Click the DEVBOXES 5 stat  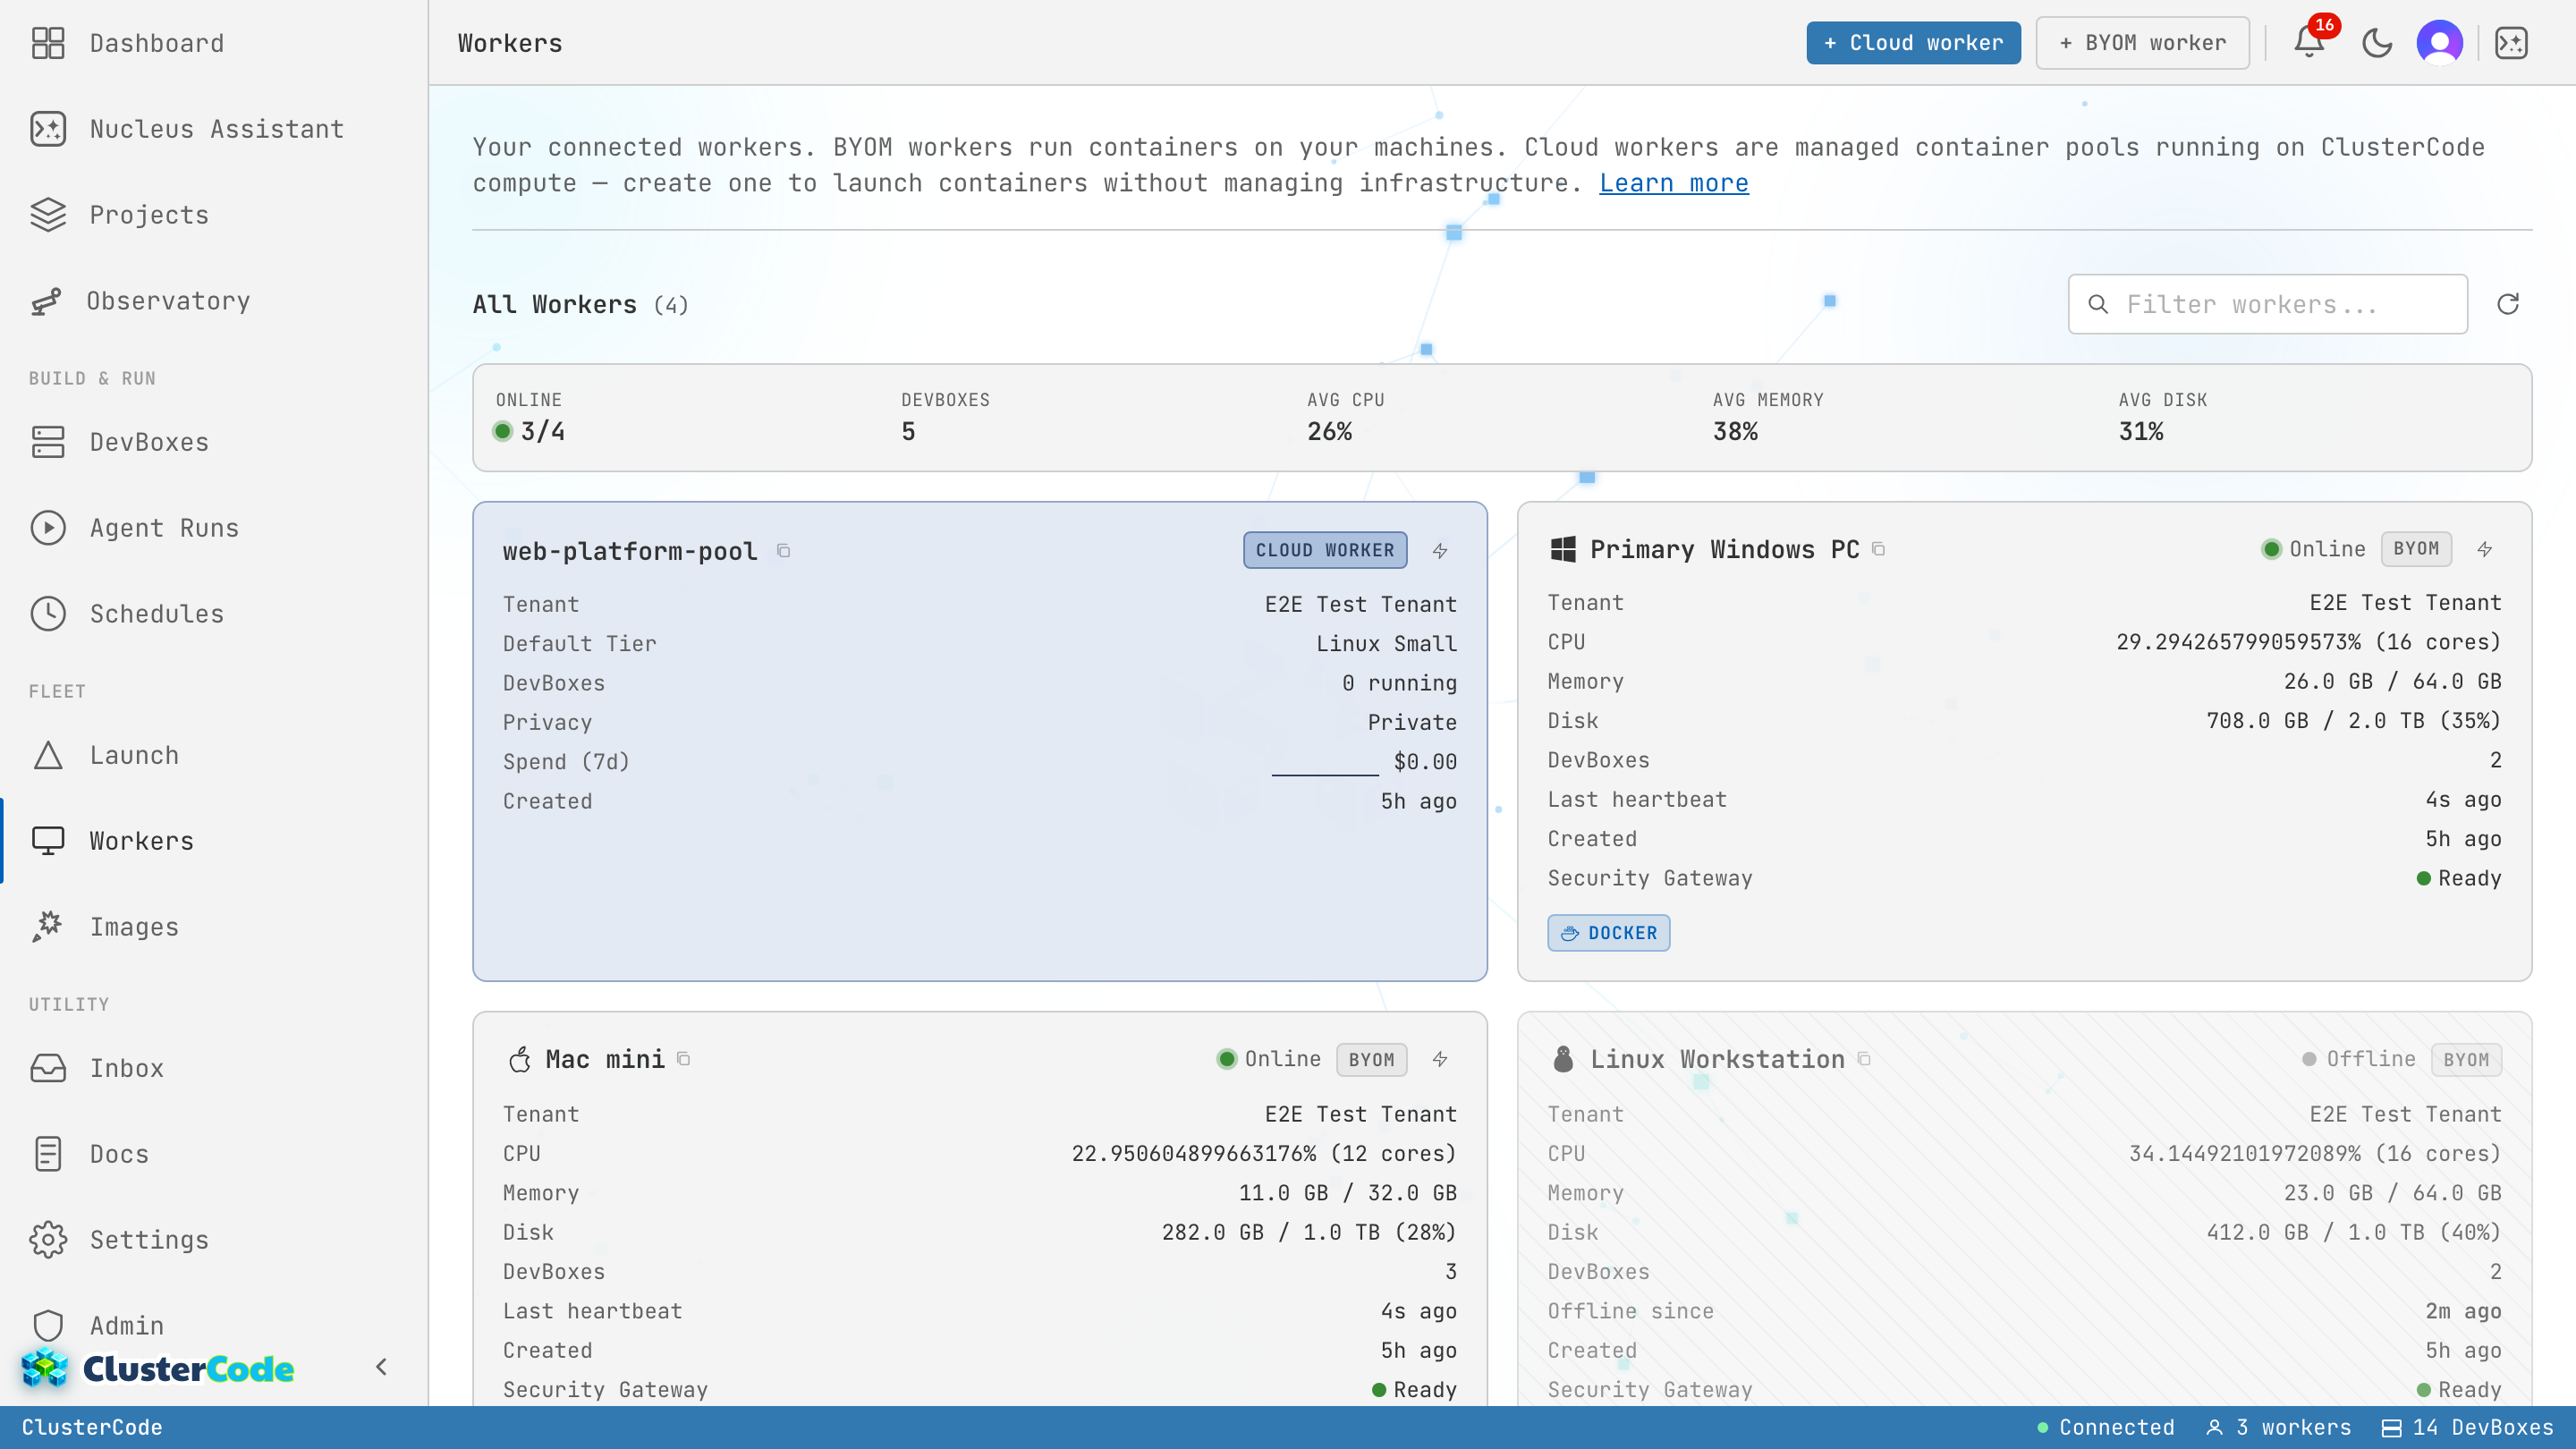coord(945,417)
